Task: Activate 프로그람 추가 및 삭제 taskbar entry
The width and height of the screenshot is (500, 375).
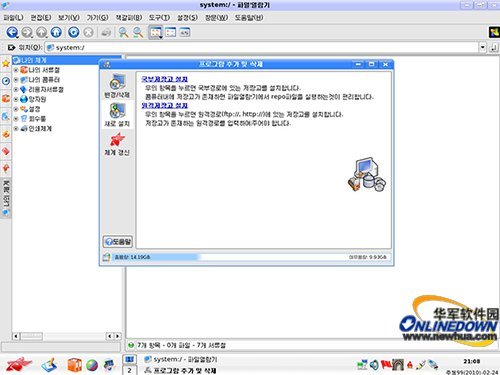Action: point(180,370)
